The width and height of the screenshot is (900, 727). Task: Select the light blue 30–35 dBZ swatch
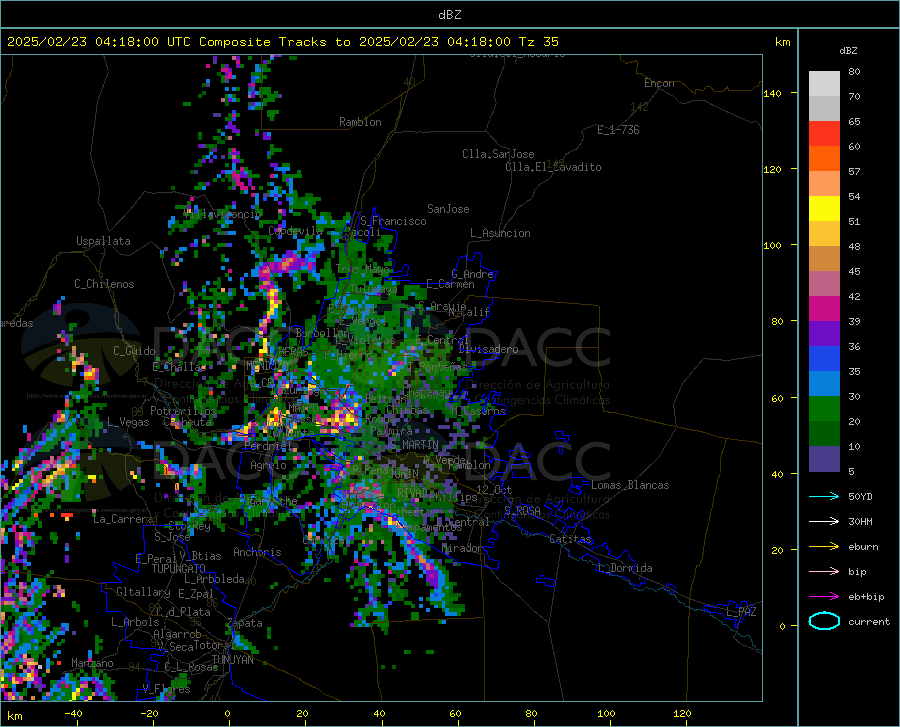(824, 384)
